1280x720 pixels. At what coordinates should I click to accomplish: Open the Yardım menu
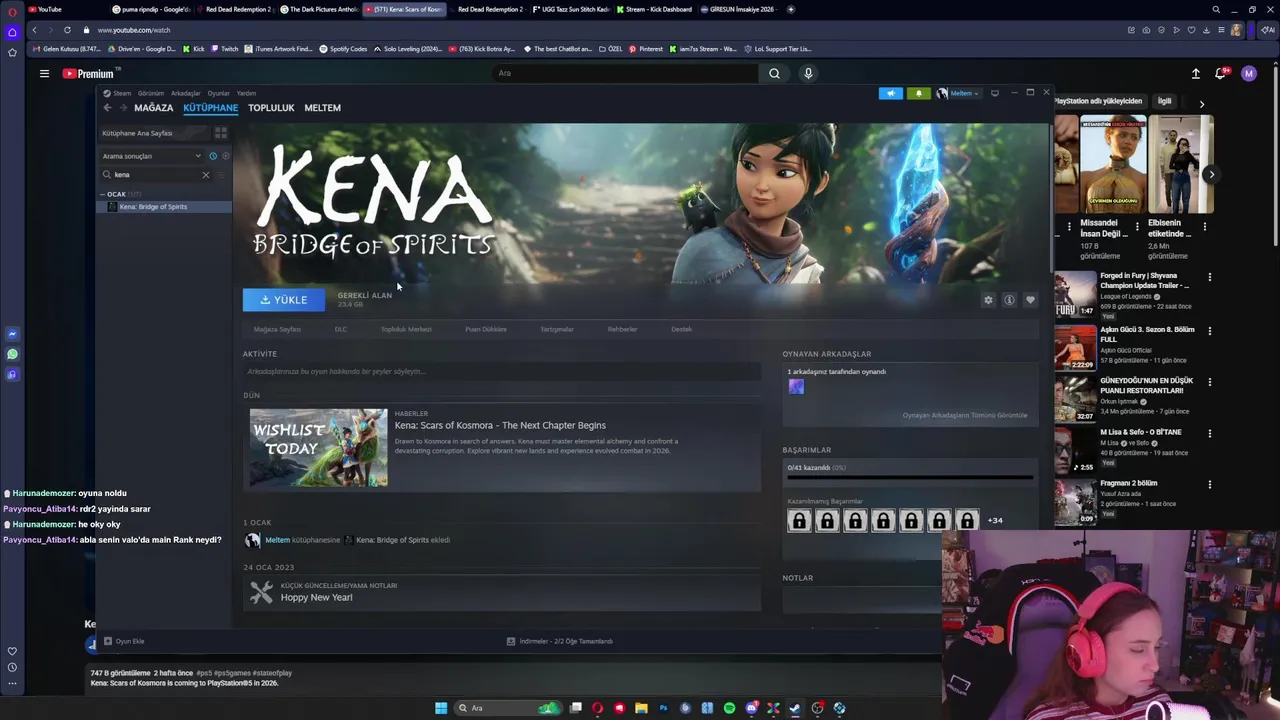pos(246,93)
